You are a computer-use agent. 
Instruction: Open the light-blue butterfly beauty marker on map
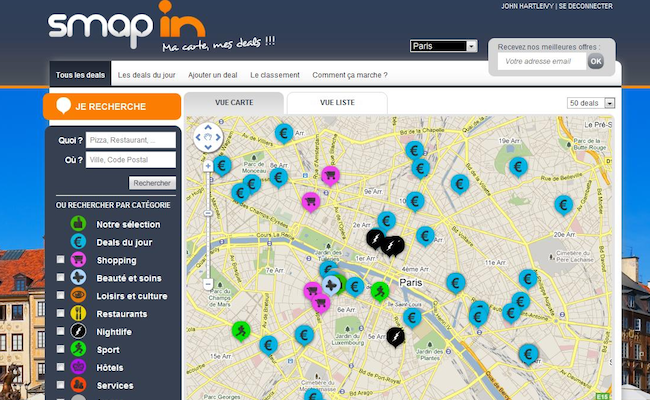point(331,285)
